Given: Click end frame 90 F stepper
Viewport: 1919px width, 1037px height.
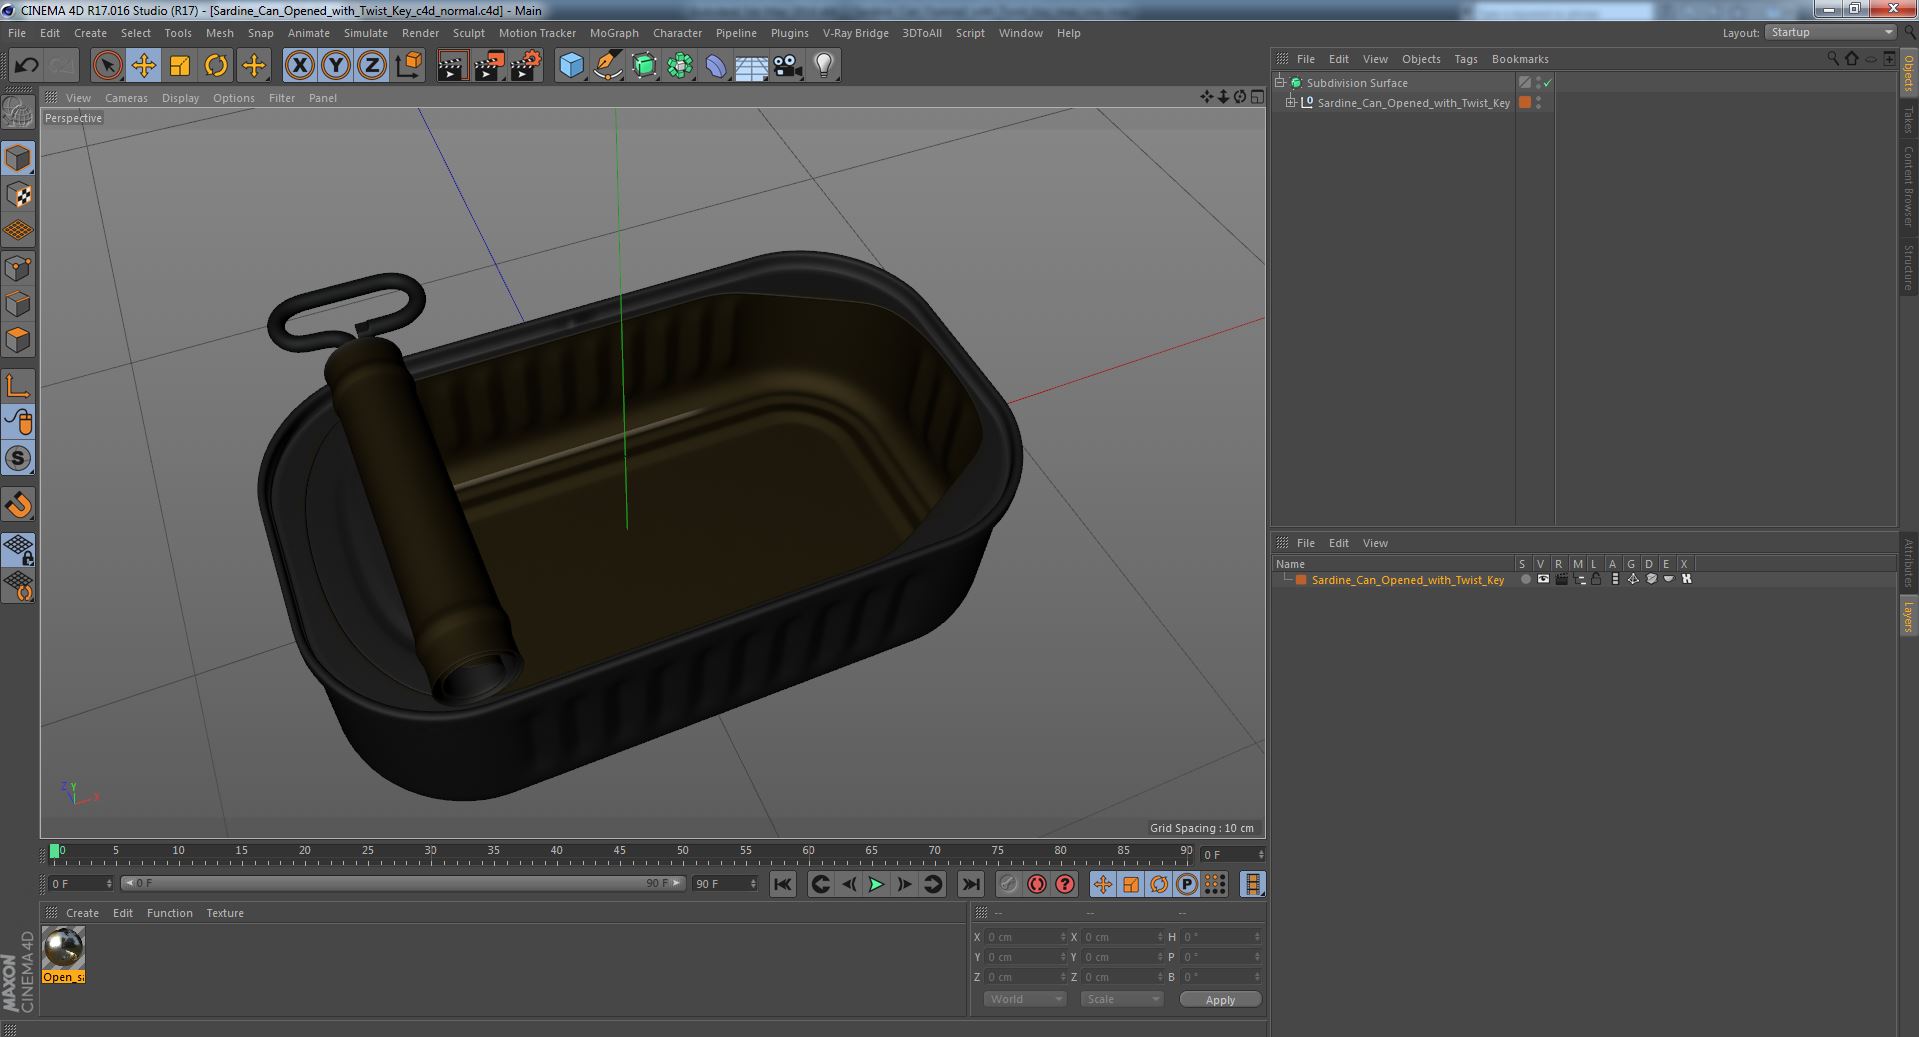Looking at the screenshot, I should point(752,884).
